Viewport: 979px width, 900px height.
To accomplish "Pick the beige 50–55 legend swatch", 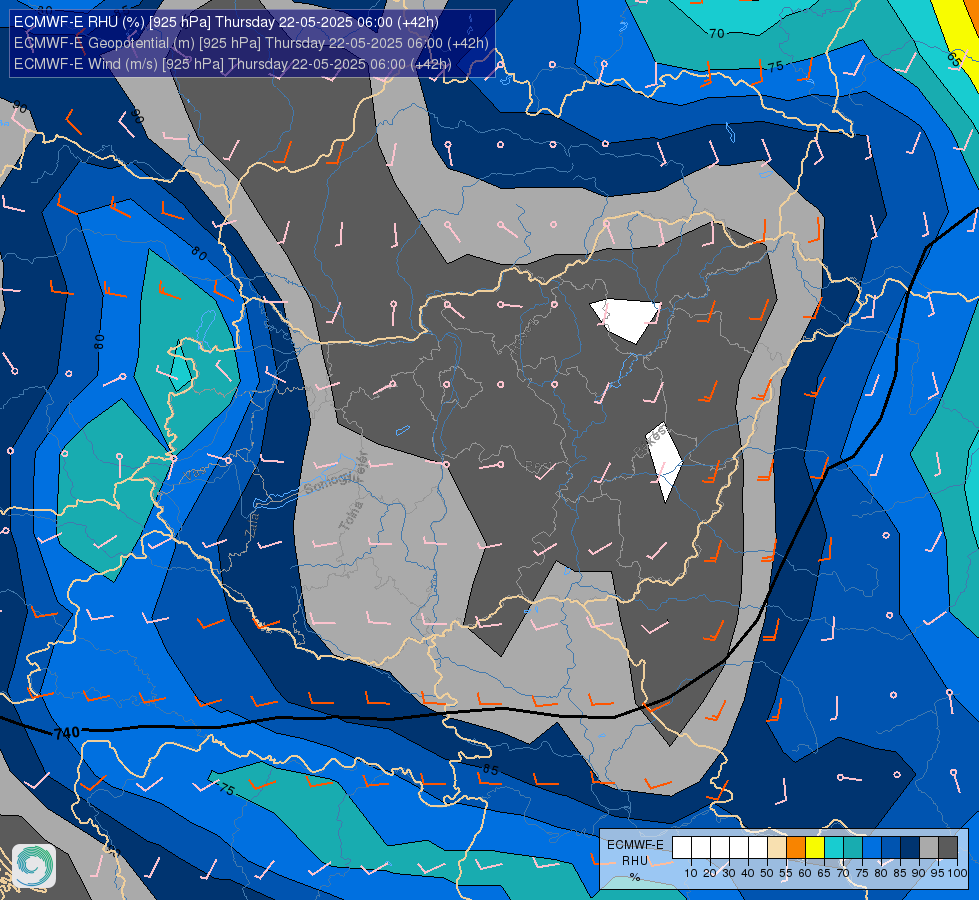I will 777,848.
